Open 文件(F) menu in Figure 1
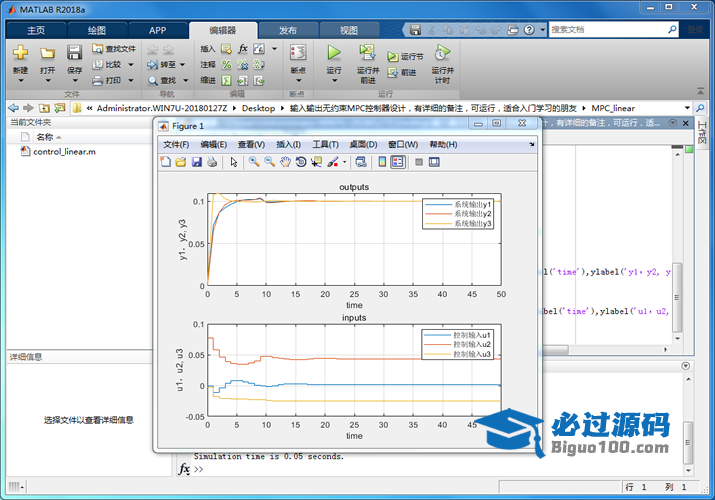The width and height of the screenshot is (715, 500). pyautogui.click(x=176, y=144)
